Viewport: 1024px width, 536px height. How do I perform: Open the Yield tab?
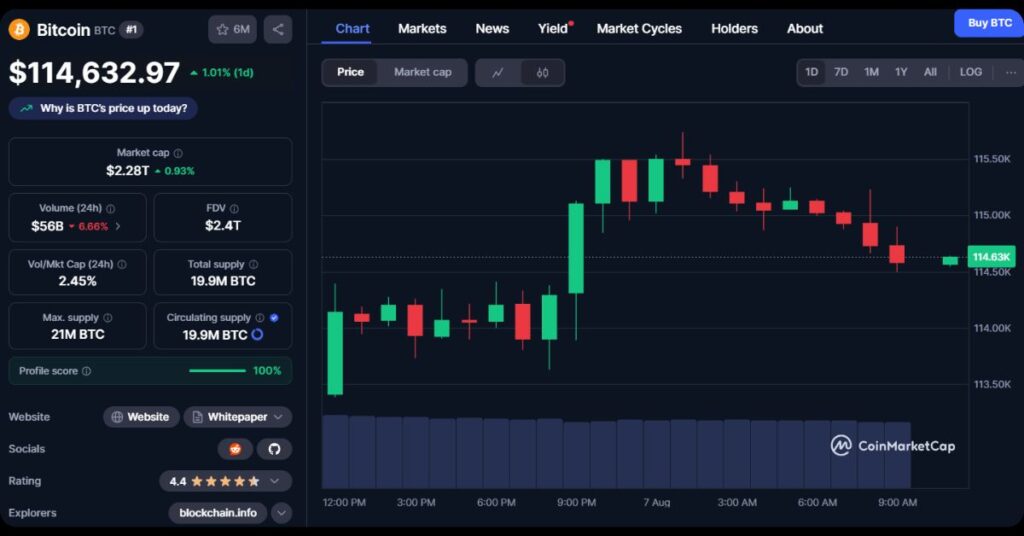pos(552,29)
